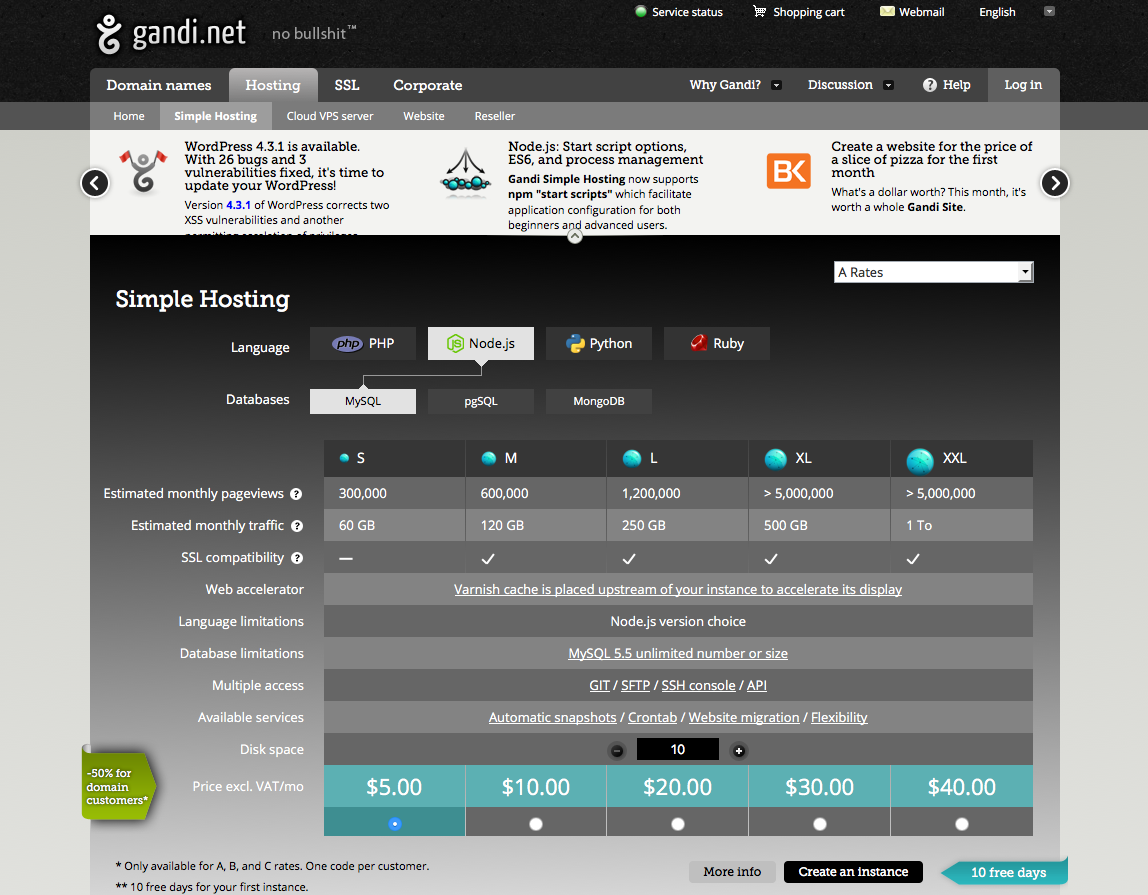The image size is (1148, 895).
Task: Click the 10 free days ribbon
Action: click(1004, 872)
